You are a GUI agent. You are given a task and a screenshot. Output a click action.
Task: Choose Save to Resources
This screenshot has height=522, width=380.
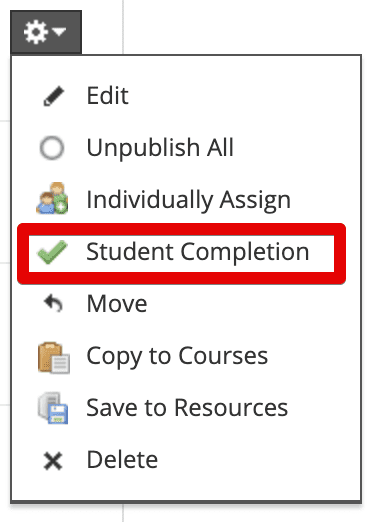pyautogui.click(x=186, y=408)
